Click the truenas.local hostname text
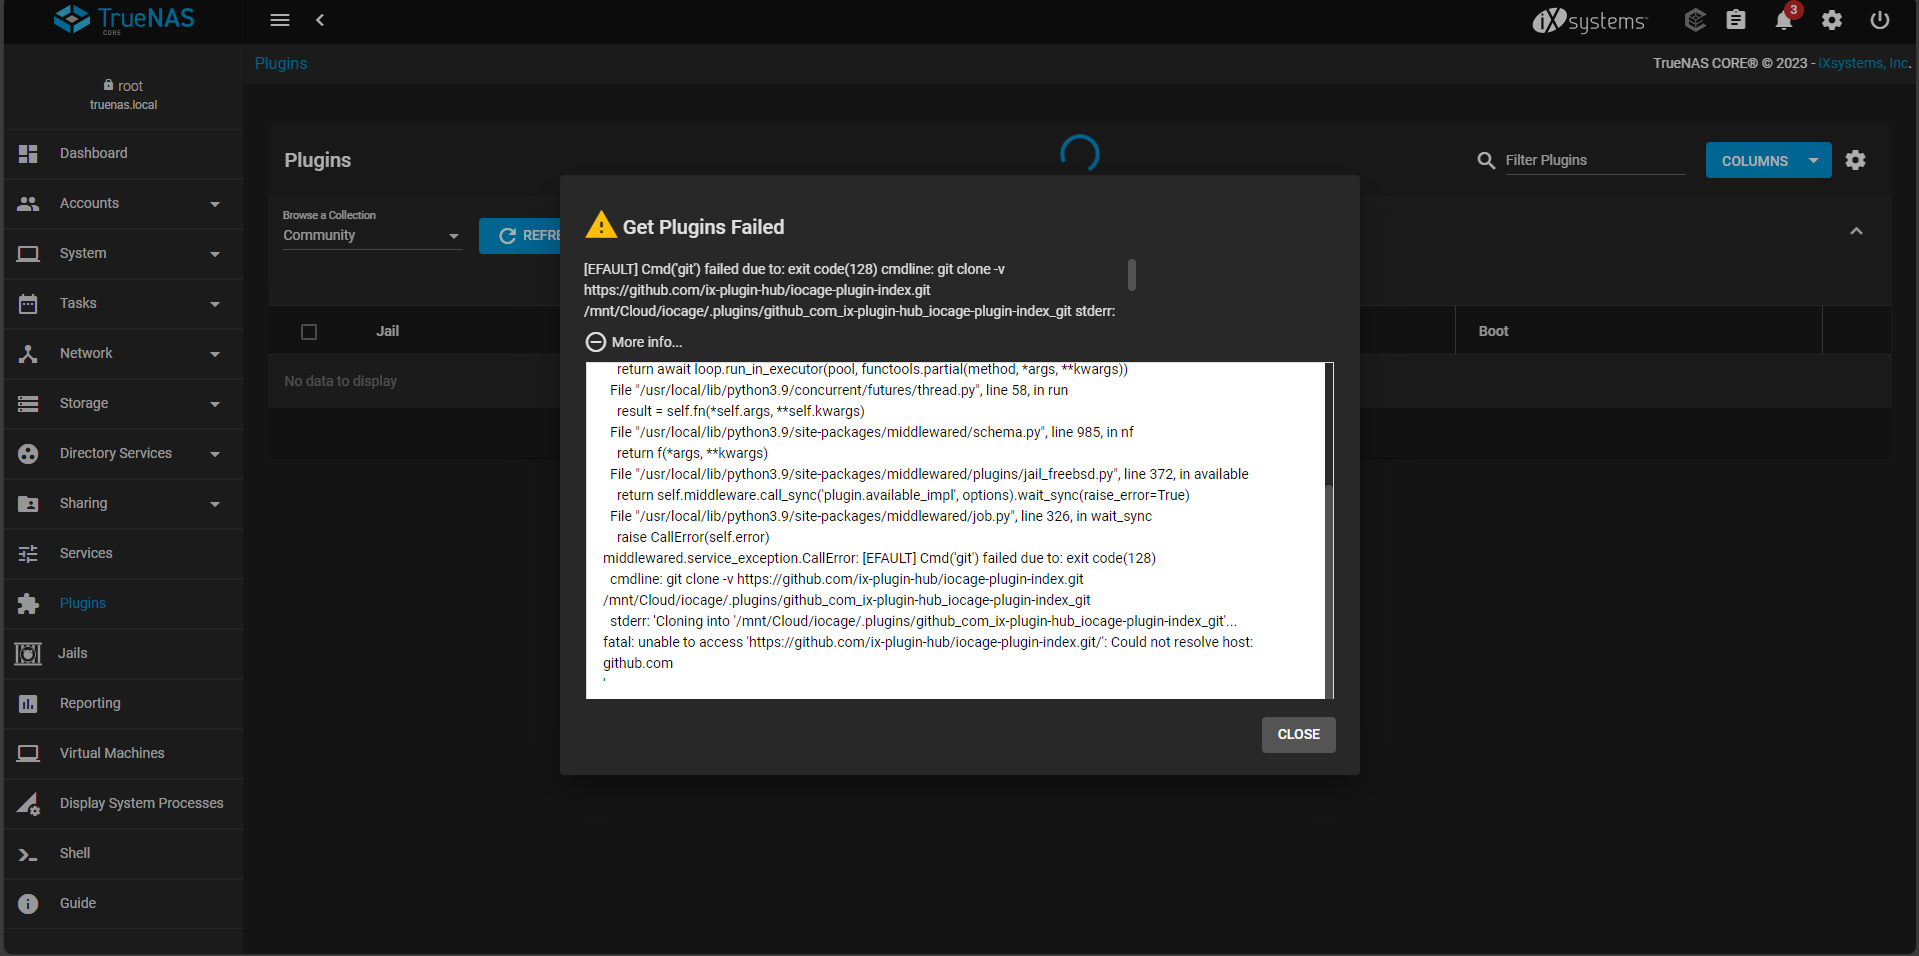 (x=124, y=105)
